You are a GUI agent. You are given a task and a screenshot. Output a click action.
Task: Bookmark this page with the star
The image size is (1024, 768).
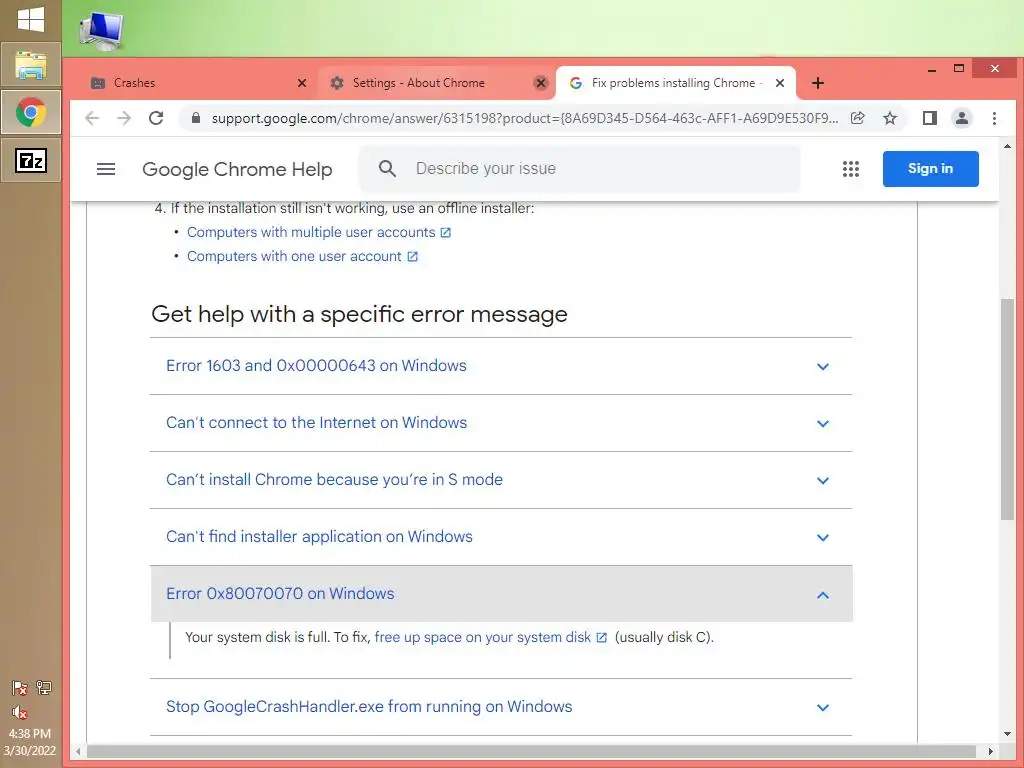[x=889, y=118]
